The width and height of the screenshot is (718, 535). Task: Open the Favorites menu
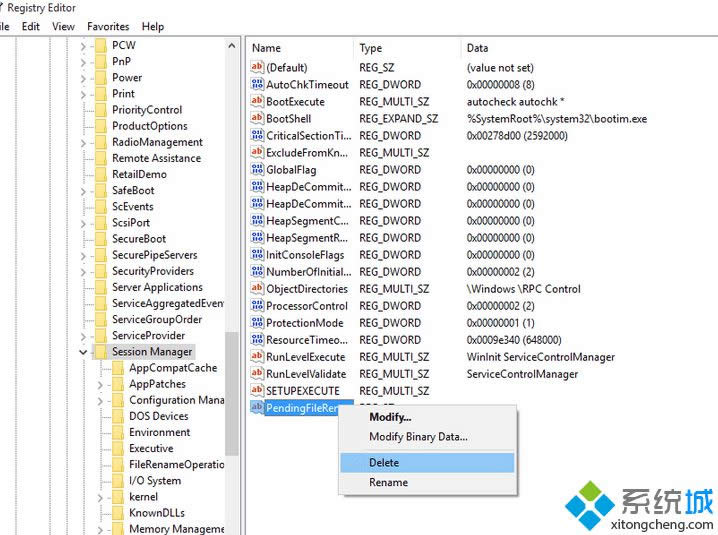108,27
